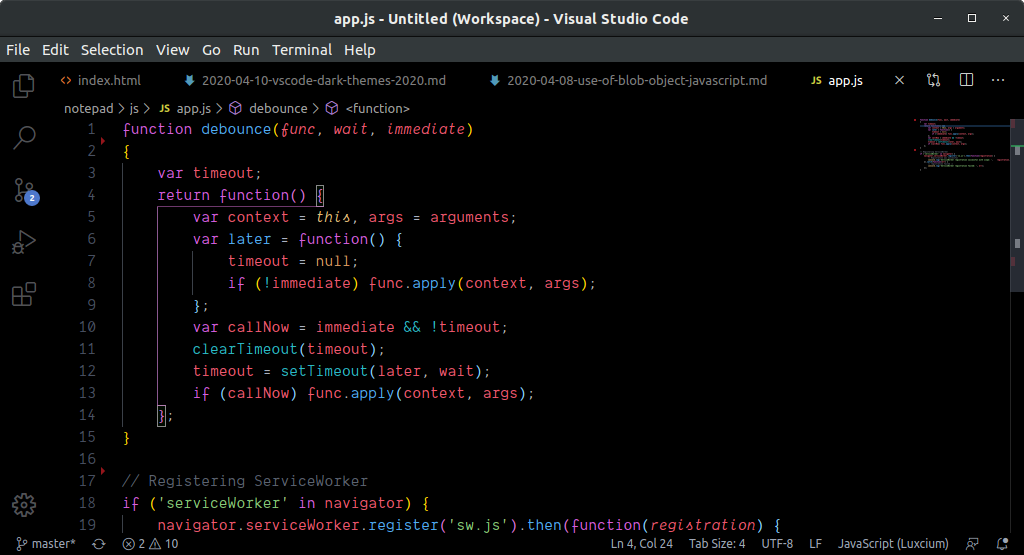Minimize the VS Code window
This screenshot has width=1024, height=555.
(938, 18)
